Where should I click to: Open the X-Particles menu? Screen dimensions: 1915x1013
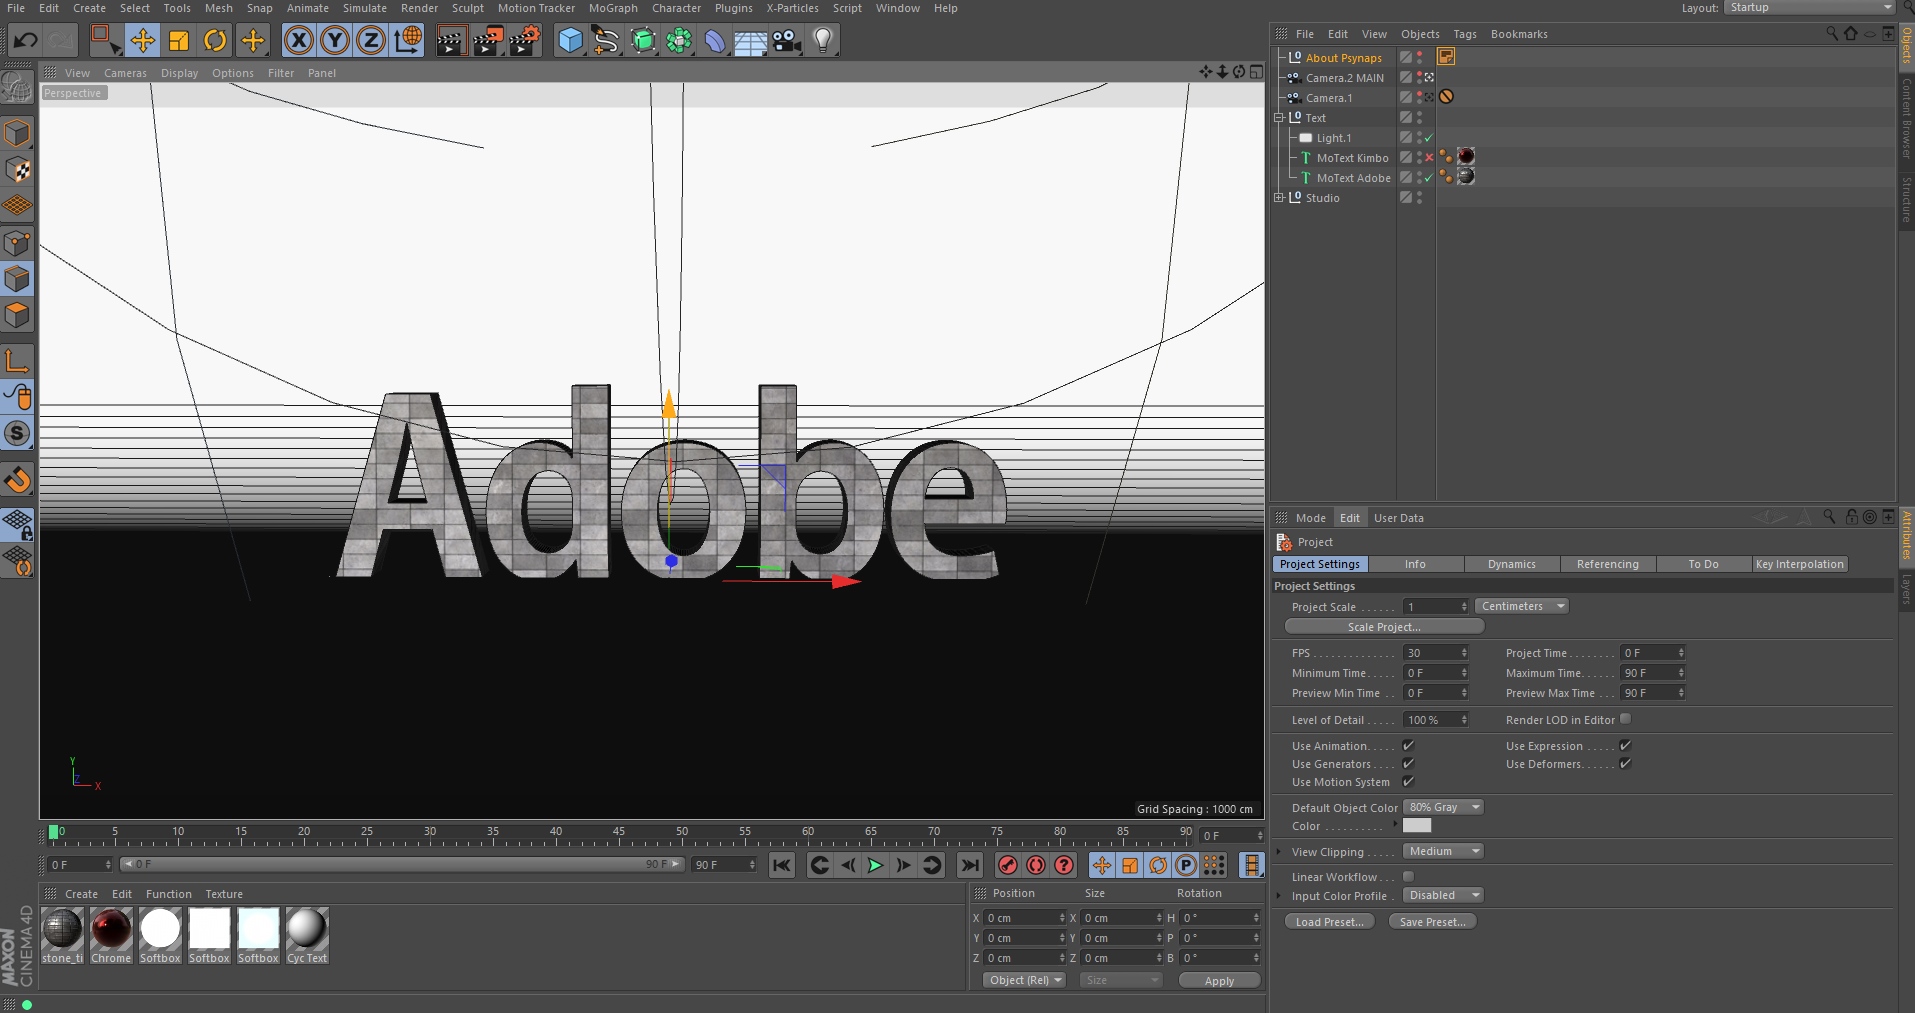coord(792,8)
